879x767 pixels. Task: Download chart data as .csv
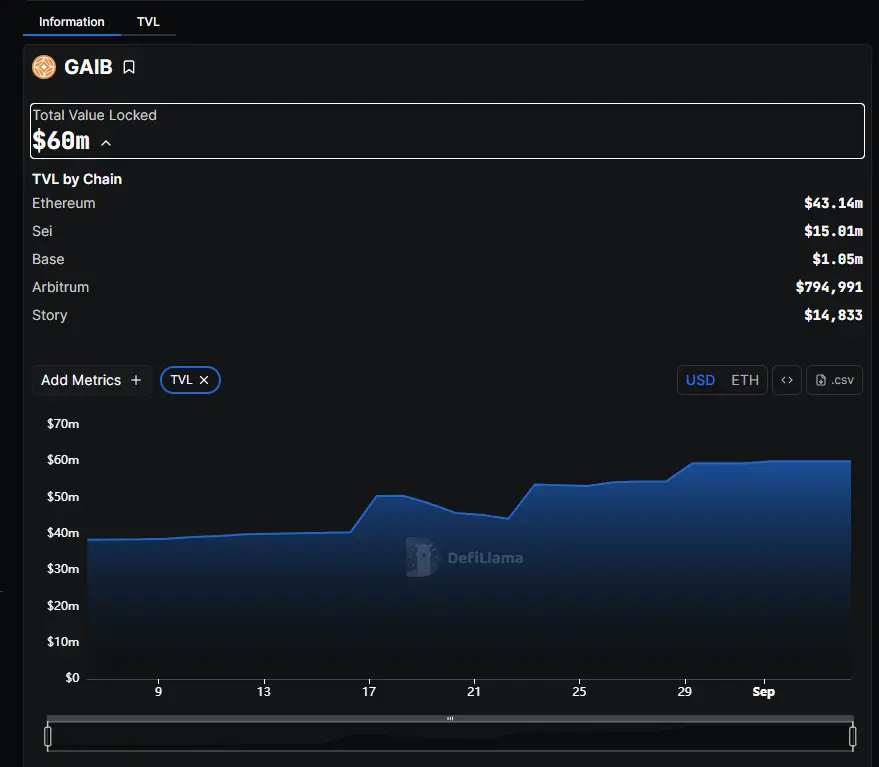tap(834, 380)
